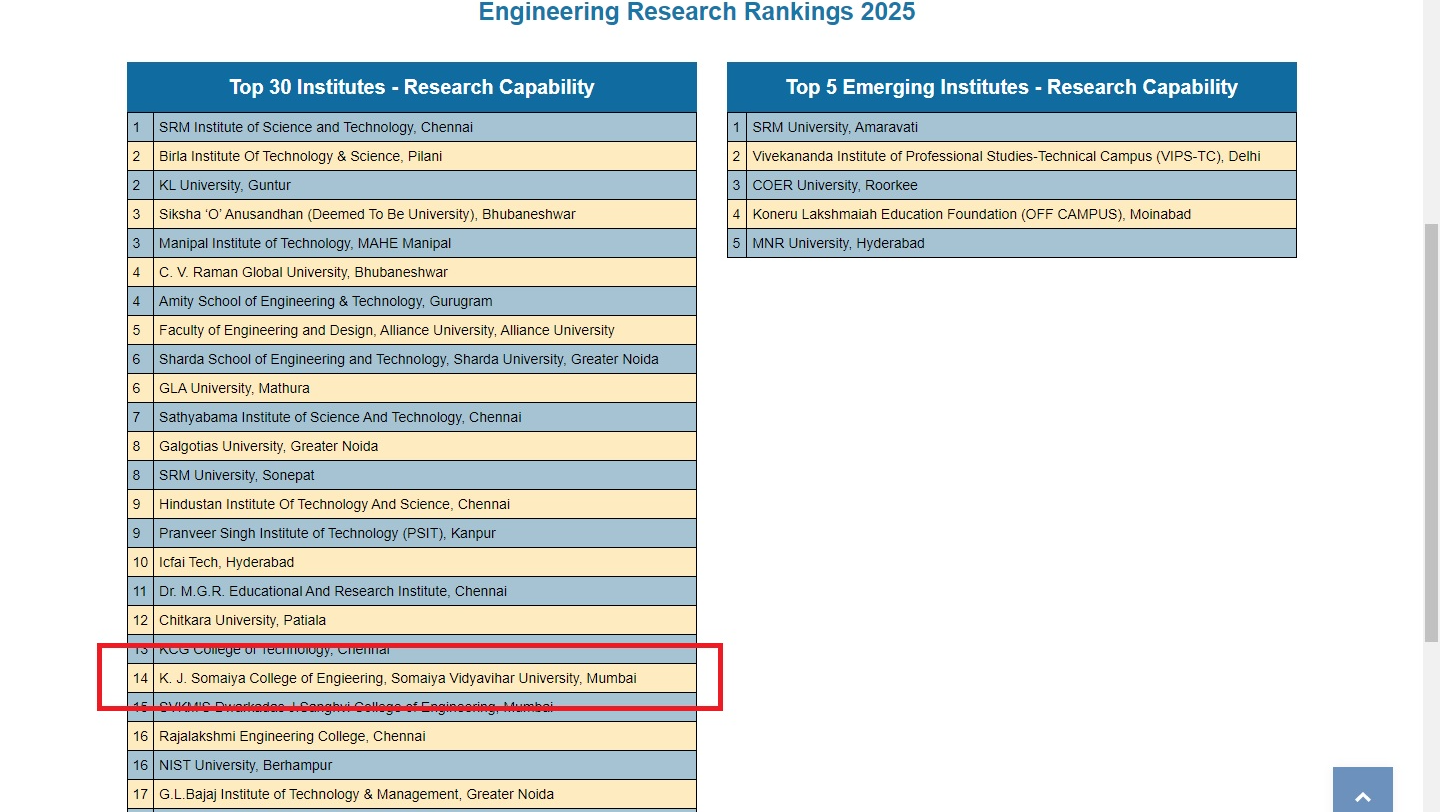Click COER University, Roorkee row
This screenshot has width=1440, height=812.
1012,185
